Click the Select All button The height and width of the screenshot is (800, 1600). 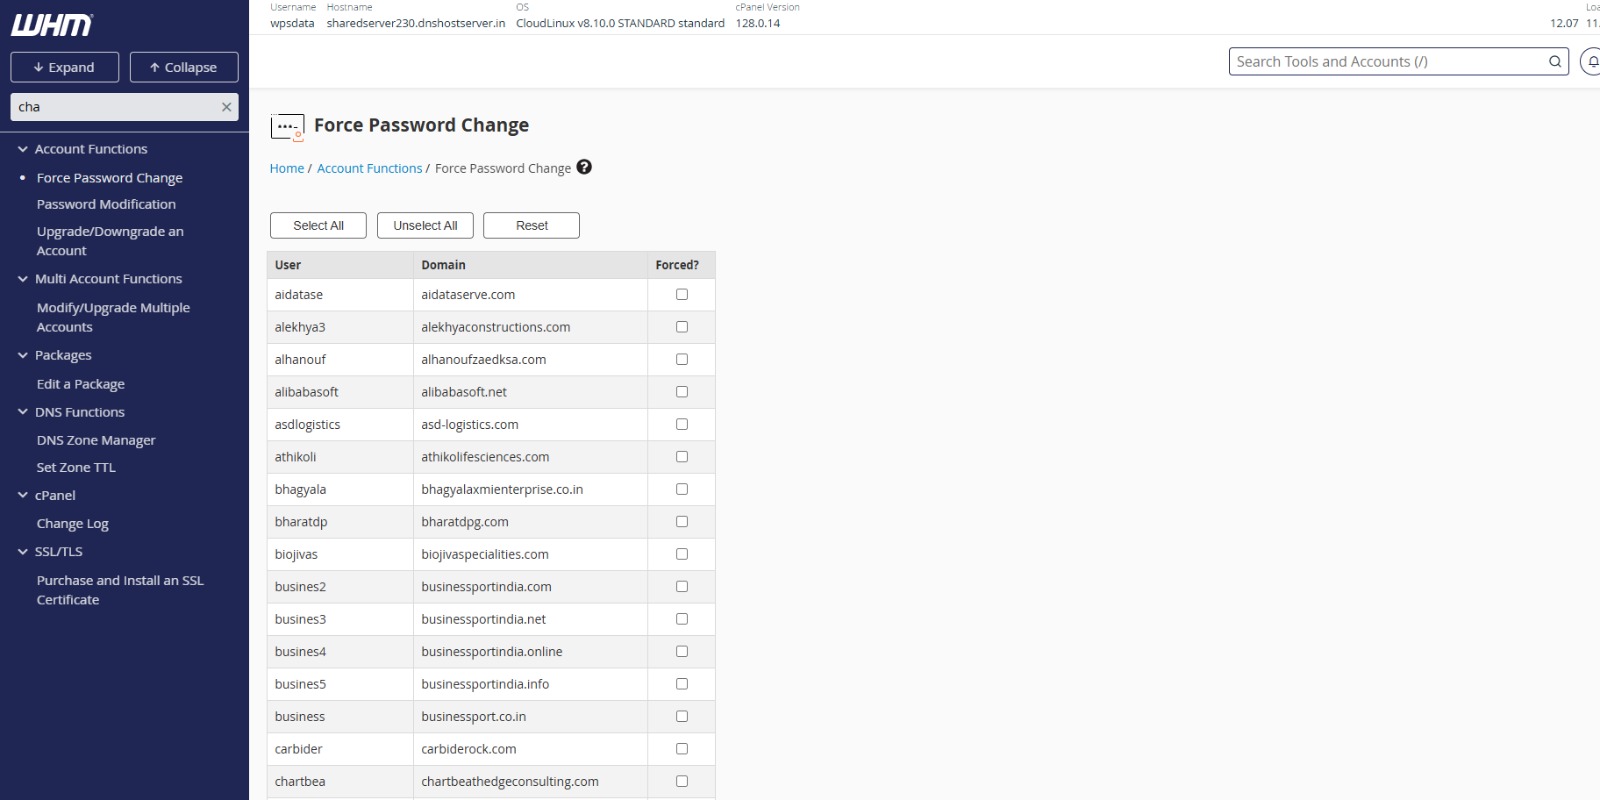click(x=318, y=226)
